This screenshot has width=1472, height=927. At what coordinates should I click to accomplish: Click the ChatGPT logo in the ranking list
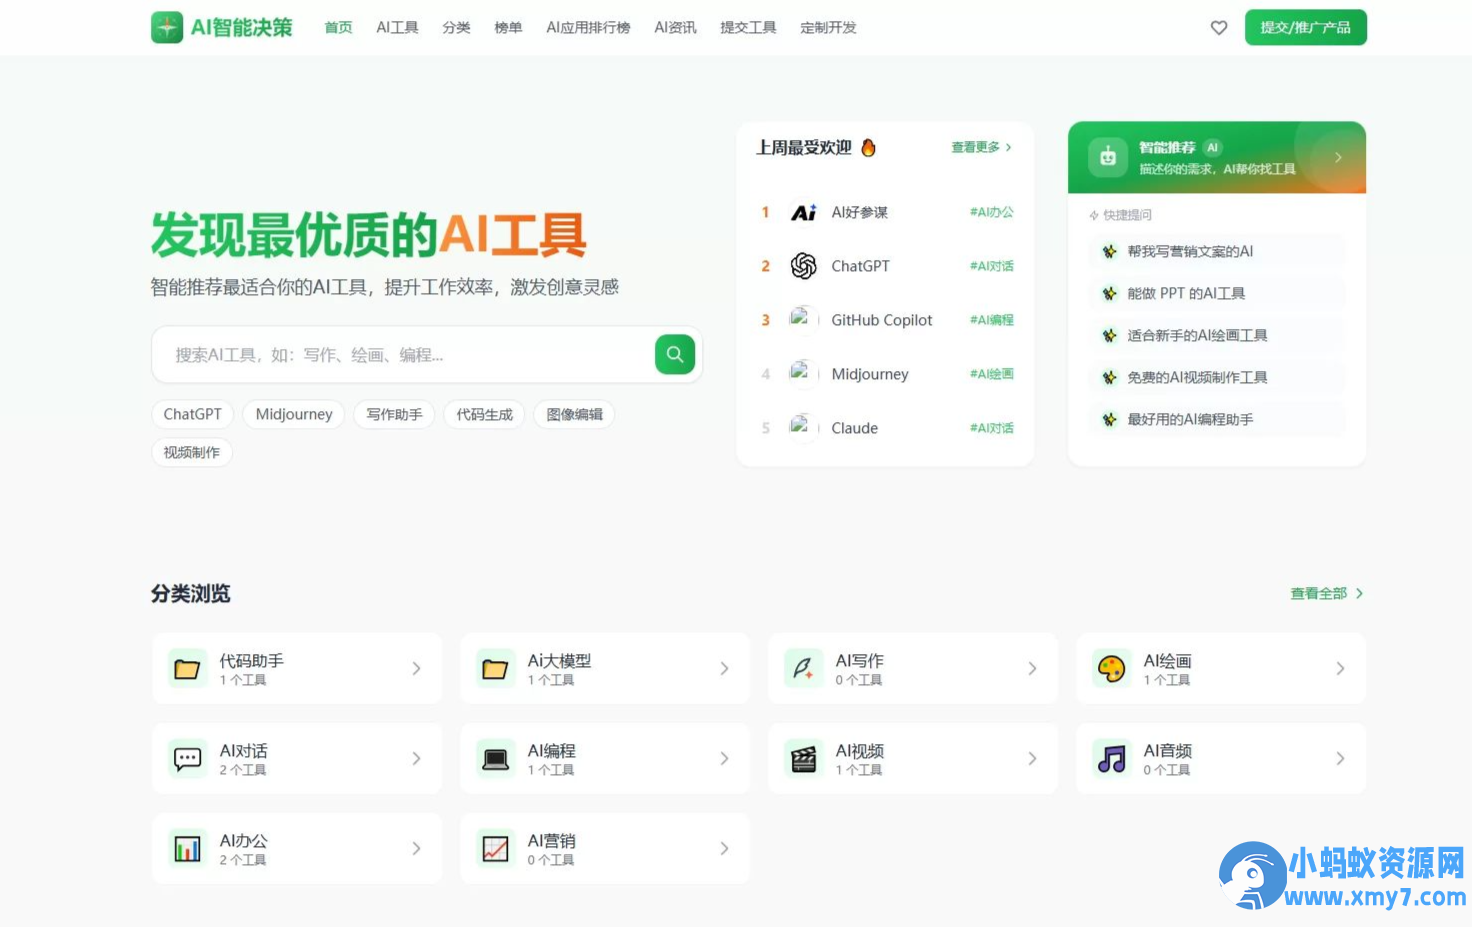point(803,265)
